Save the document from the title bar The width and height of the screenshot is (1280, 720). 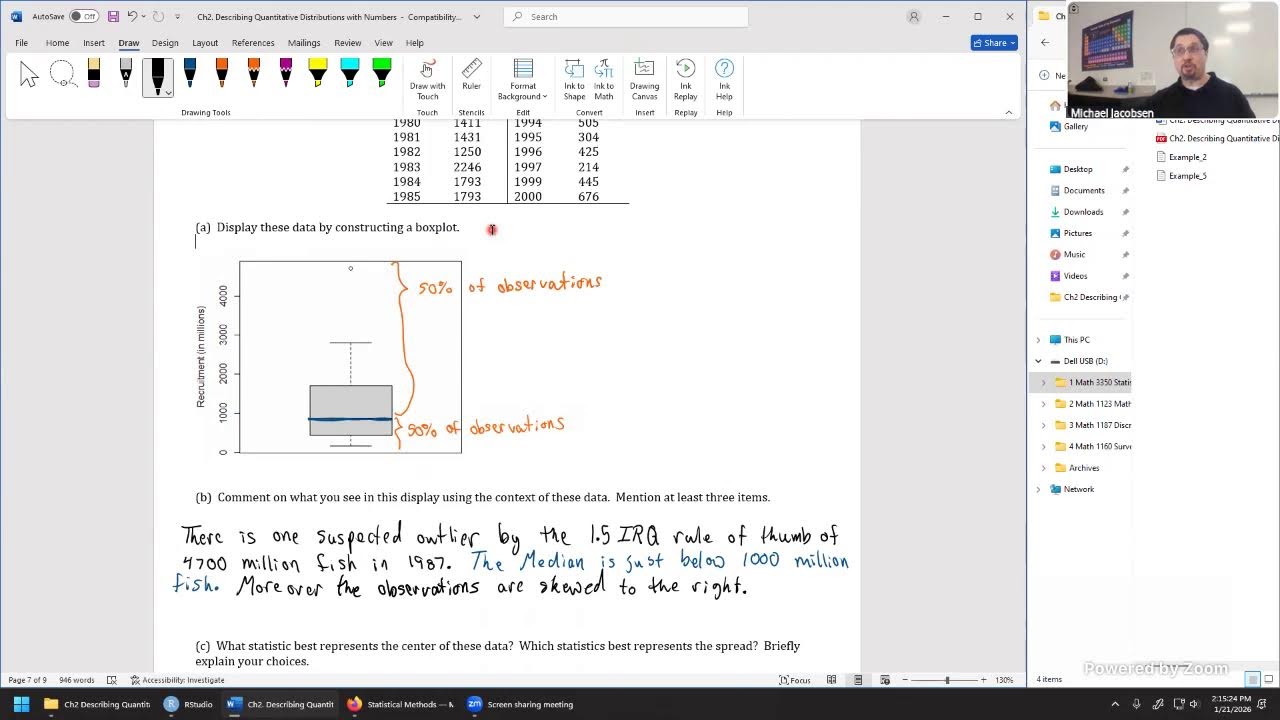point(113,17)
